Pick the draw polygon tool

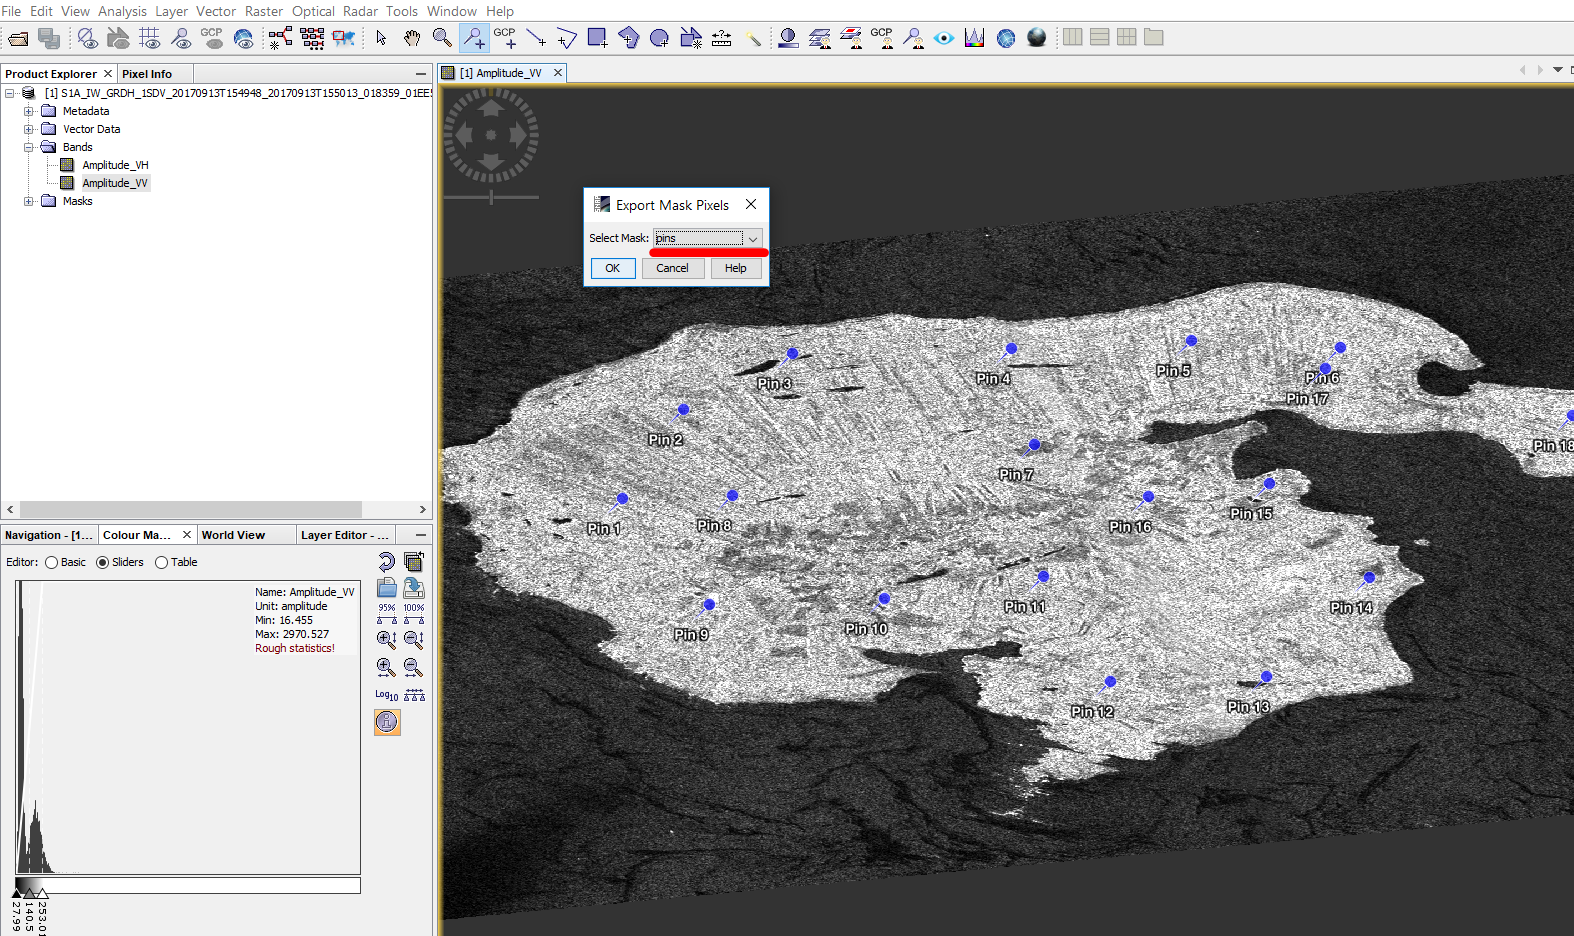pos(628,38)
